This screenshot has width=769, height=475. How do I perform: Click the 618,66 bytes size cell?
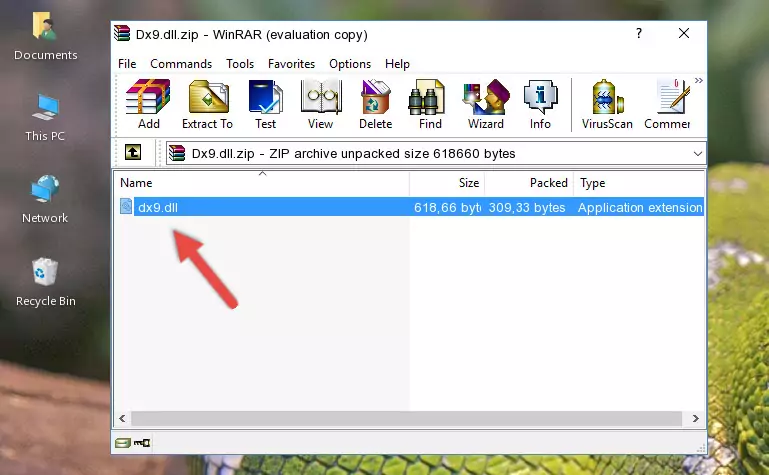(x=447, y=207)
